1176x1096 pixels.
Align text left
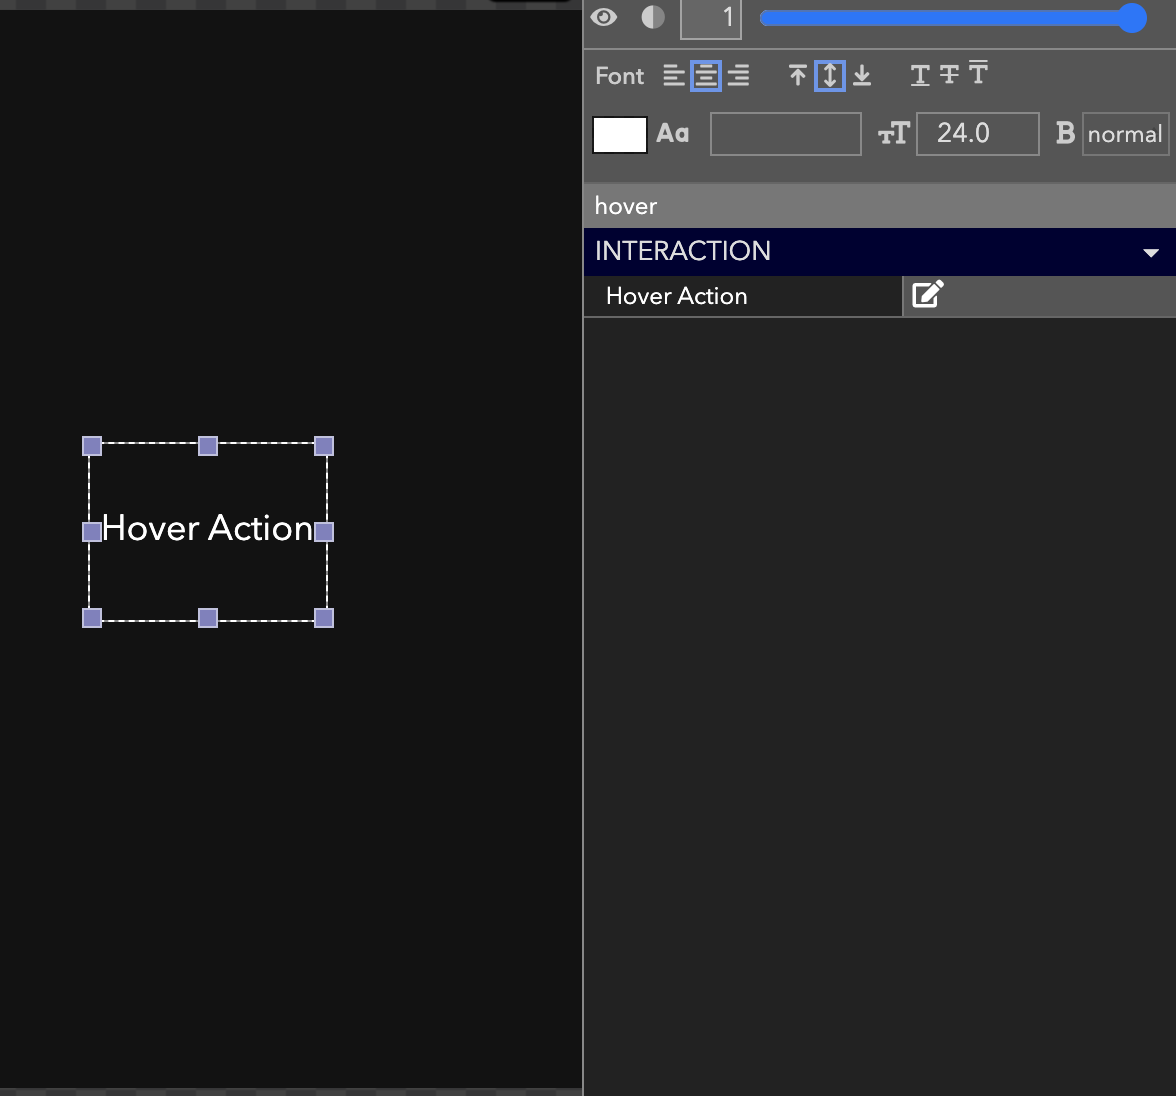pos(674,76)
